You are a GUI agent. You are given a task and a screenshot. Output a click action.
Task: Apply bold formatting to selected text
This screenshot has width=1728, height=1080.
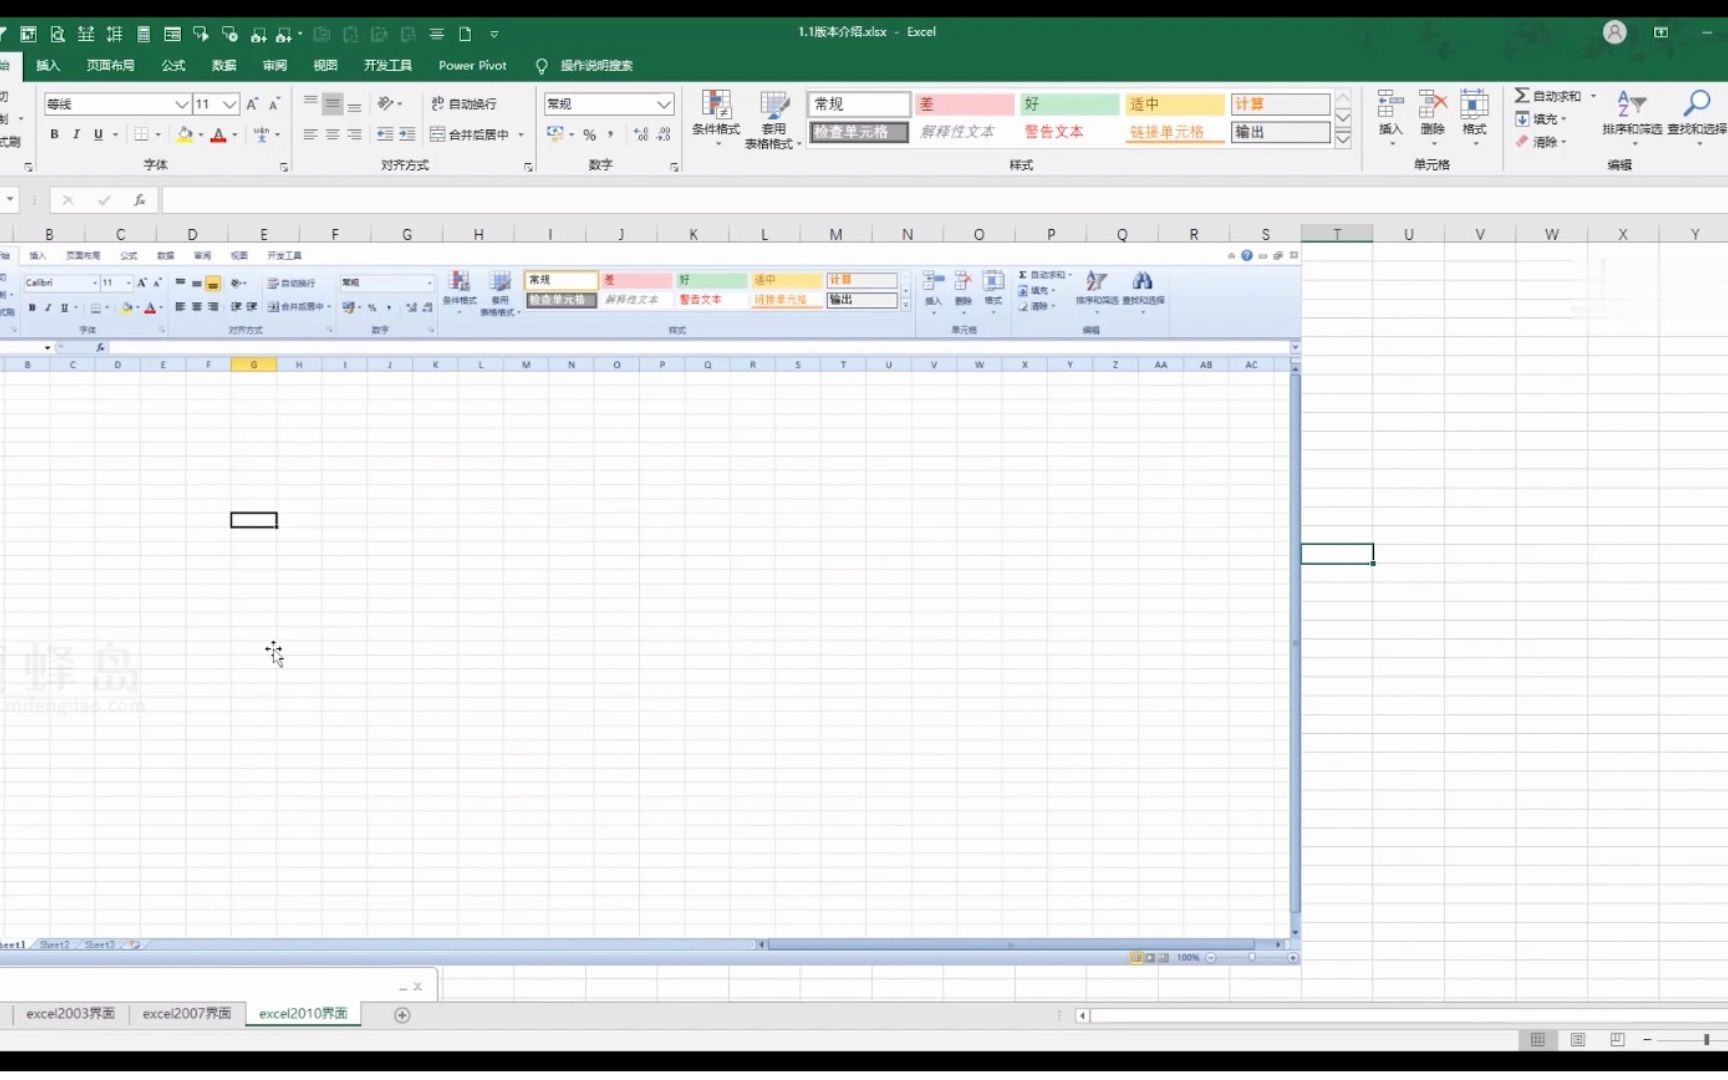(54, 134)
